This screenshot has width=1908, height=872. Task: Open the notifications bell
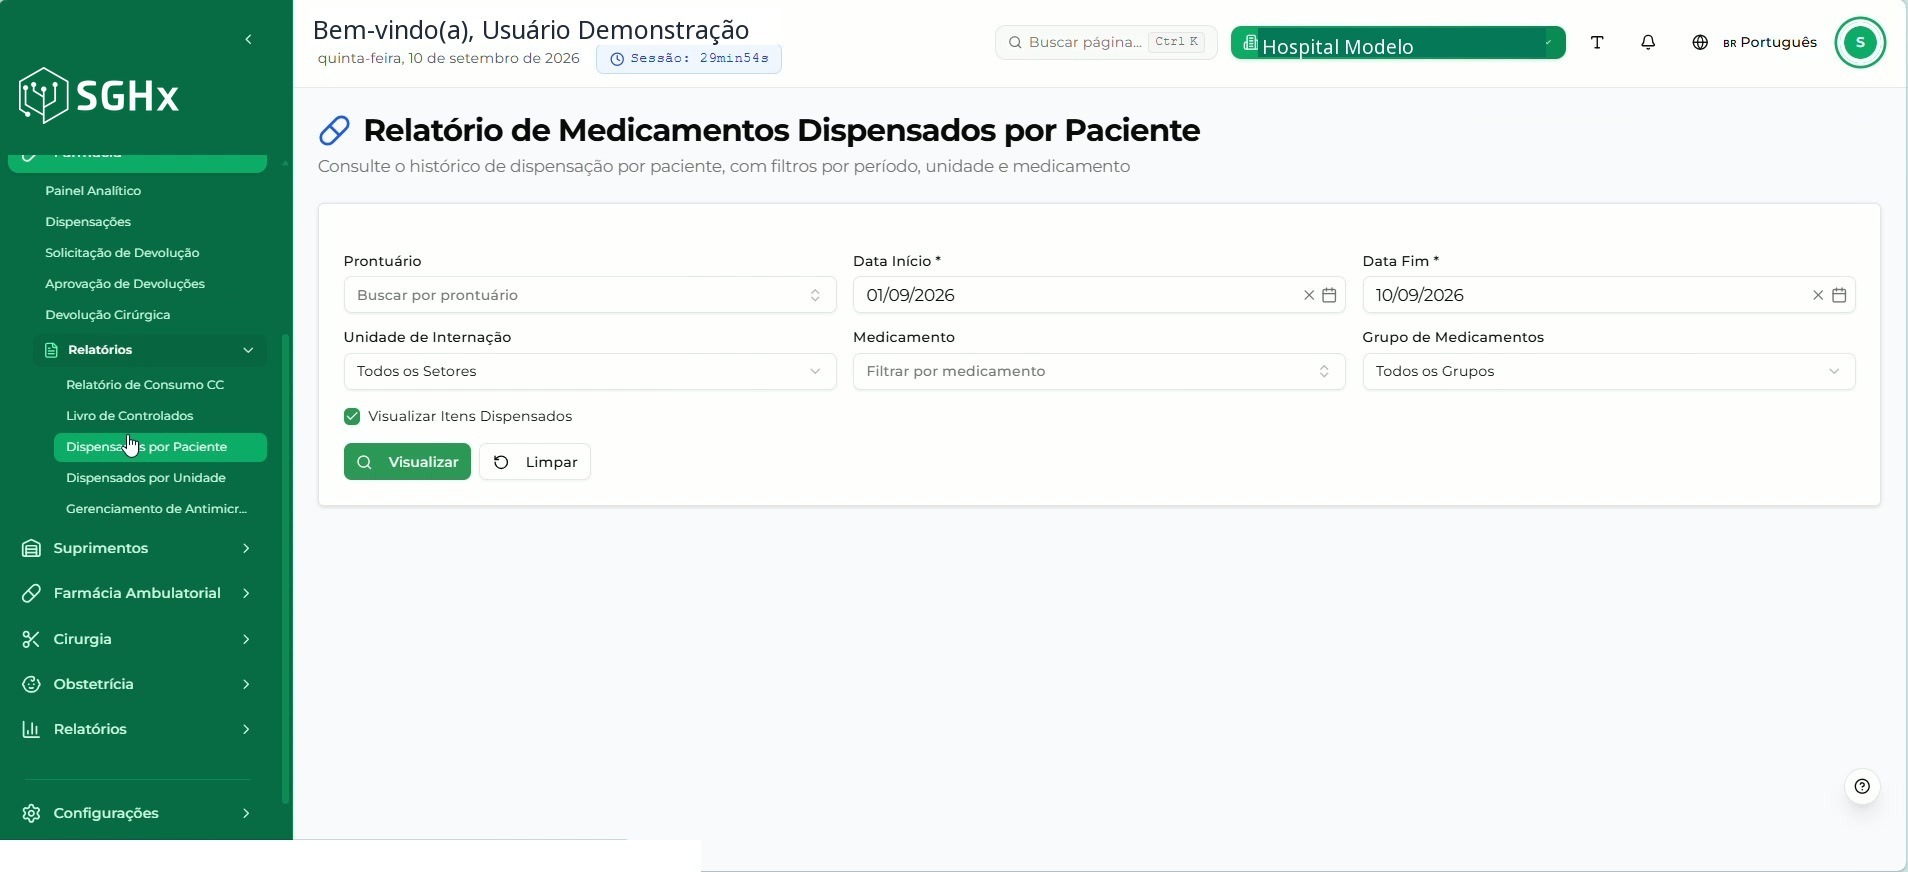pyautogui.click(x=1648, y=42)
